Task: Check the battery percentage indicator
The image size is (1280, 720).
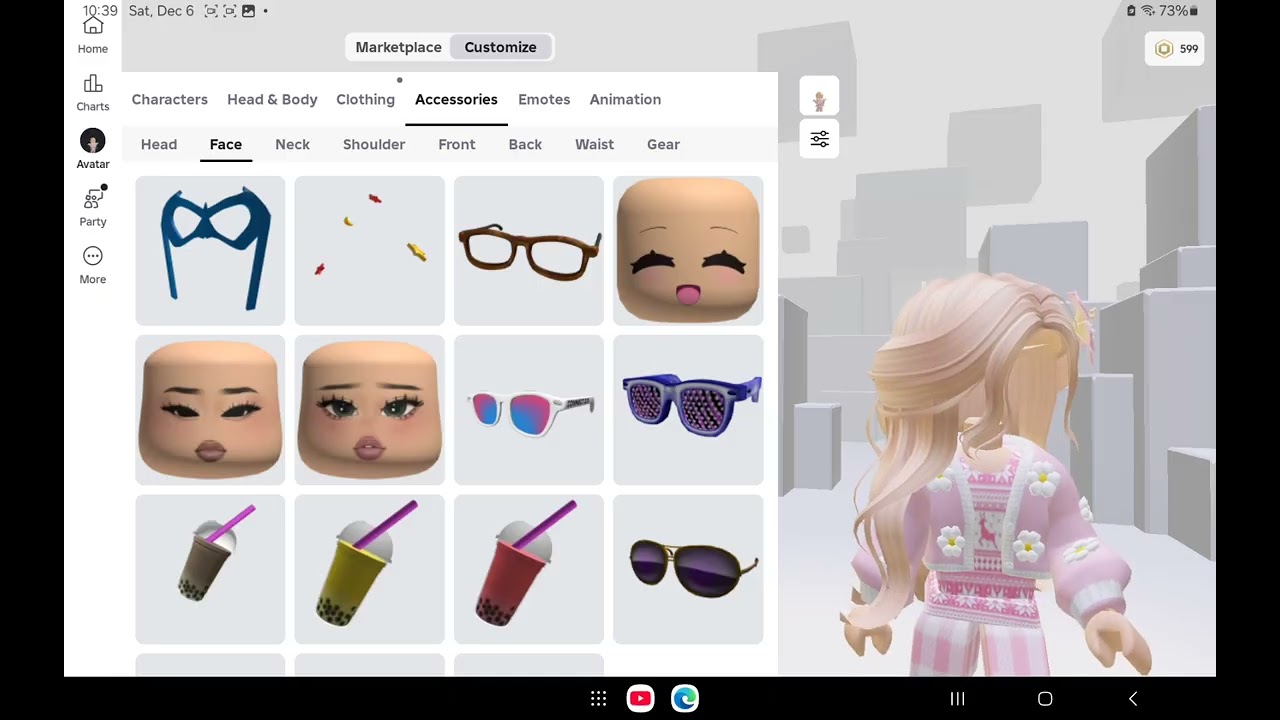Action: pos(1179,11)
